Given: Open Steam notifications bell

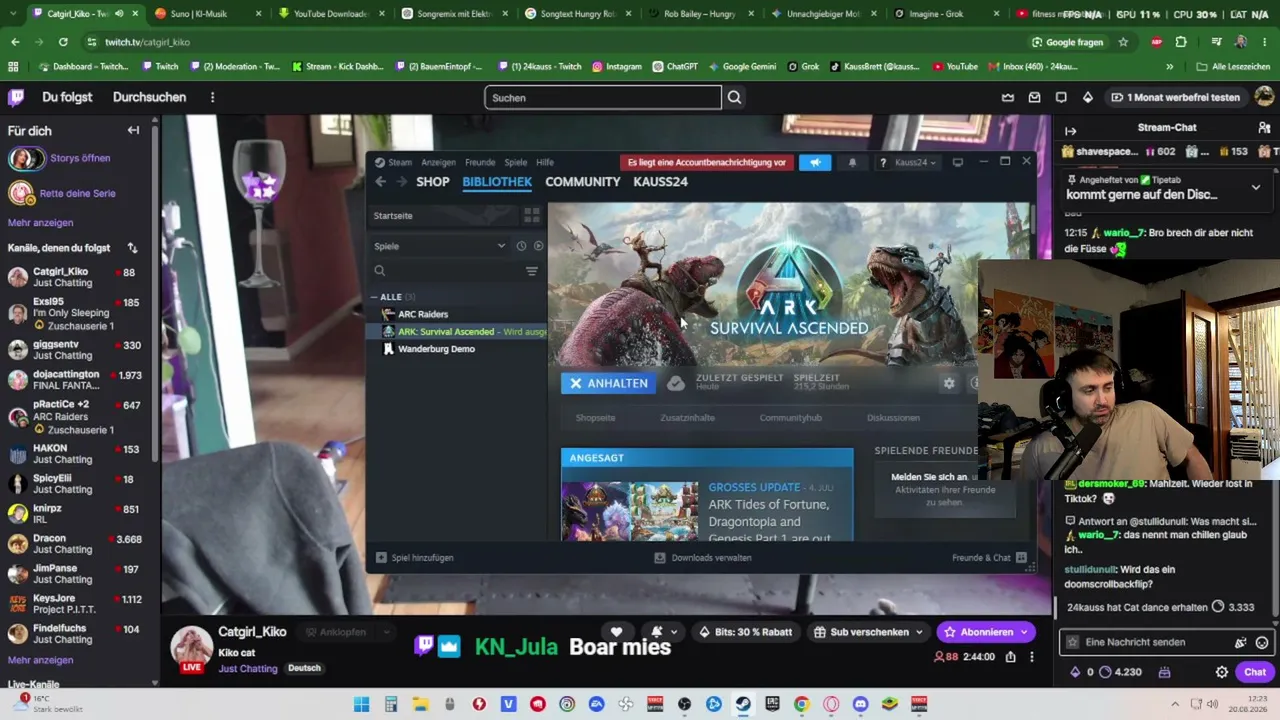Looking at the screenshot, I should click(x=852, y=162).
